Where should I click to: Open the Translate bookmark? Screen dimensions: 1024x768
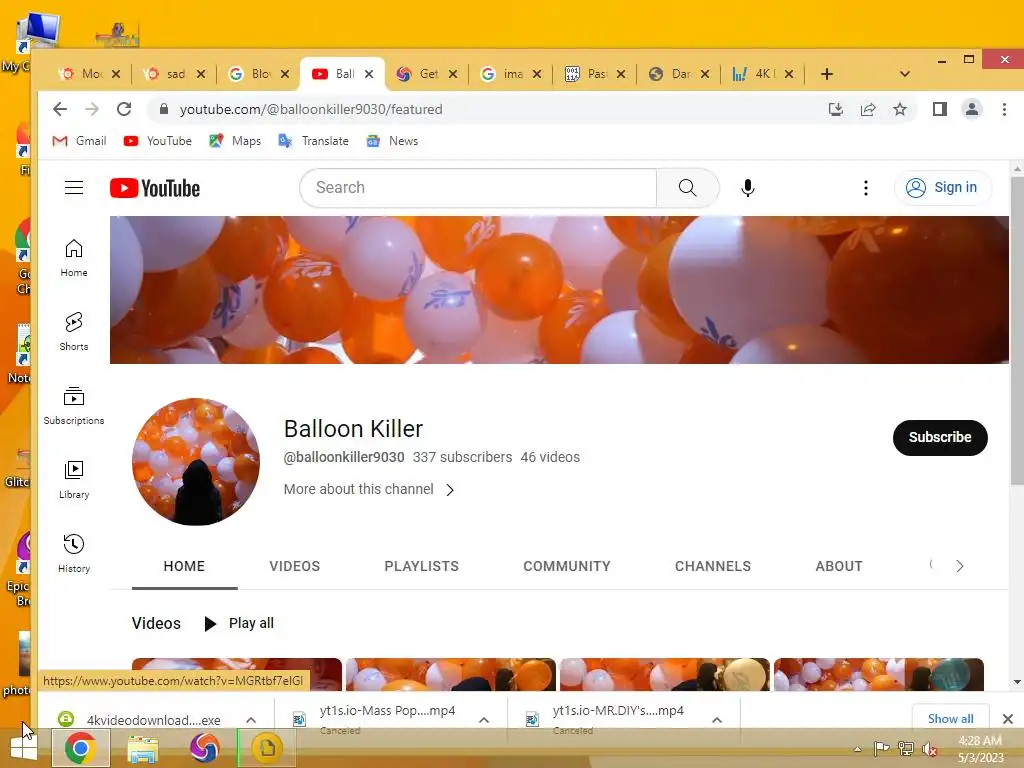point(314,141)
